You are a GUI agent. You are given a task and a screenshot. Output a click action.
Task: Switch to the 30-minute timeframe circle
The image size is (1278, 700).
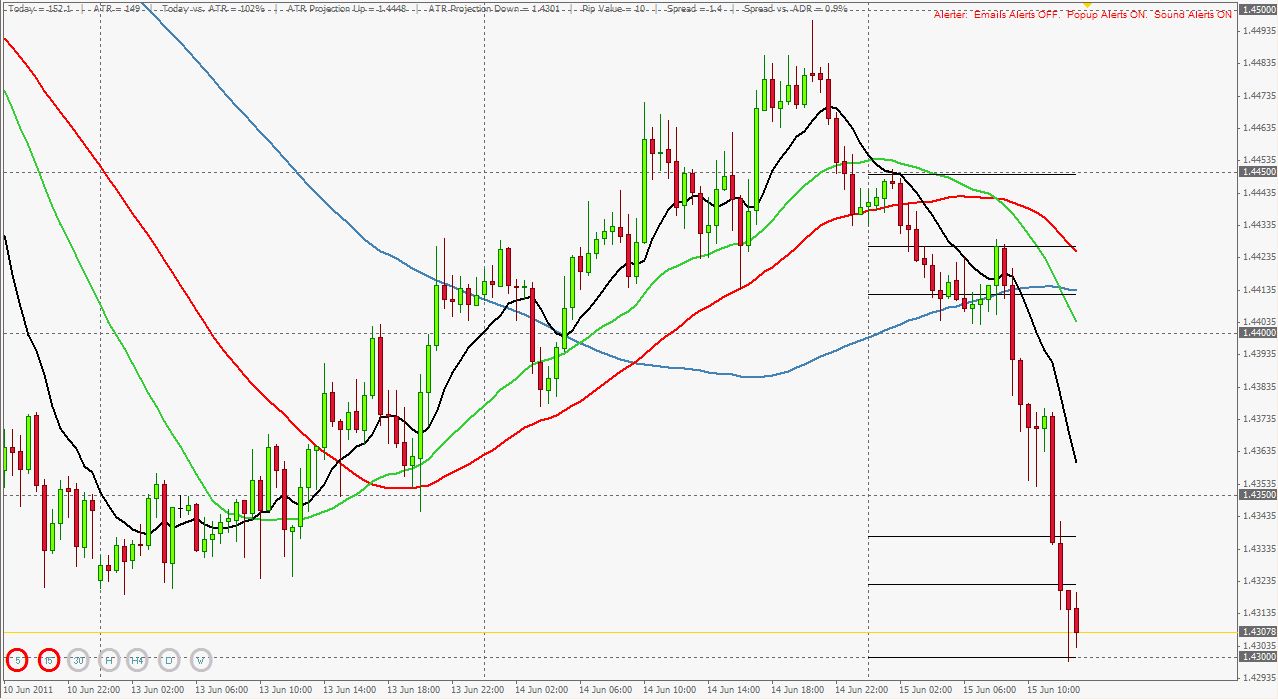(79, 660)
